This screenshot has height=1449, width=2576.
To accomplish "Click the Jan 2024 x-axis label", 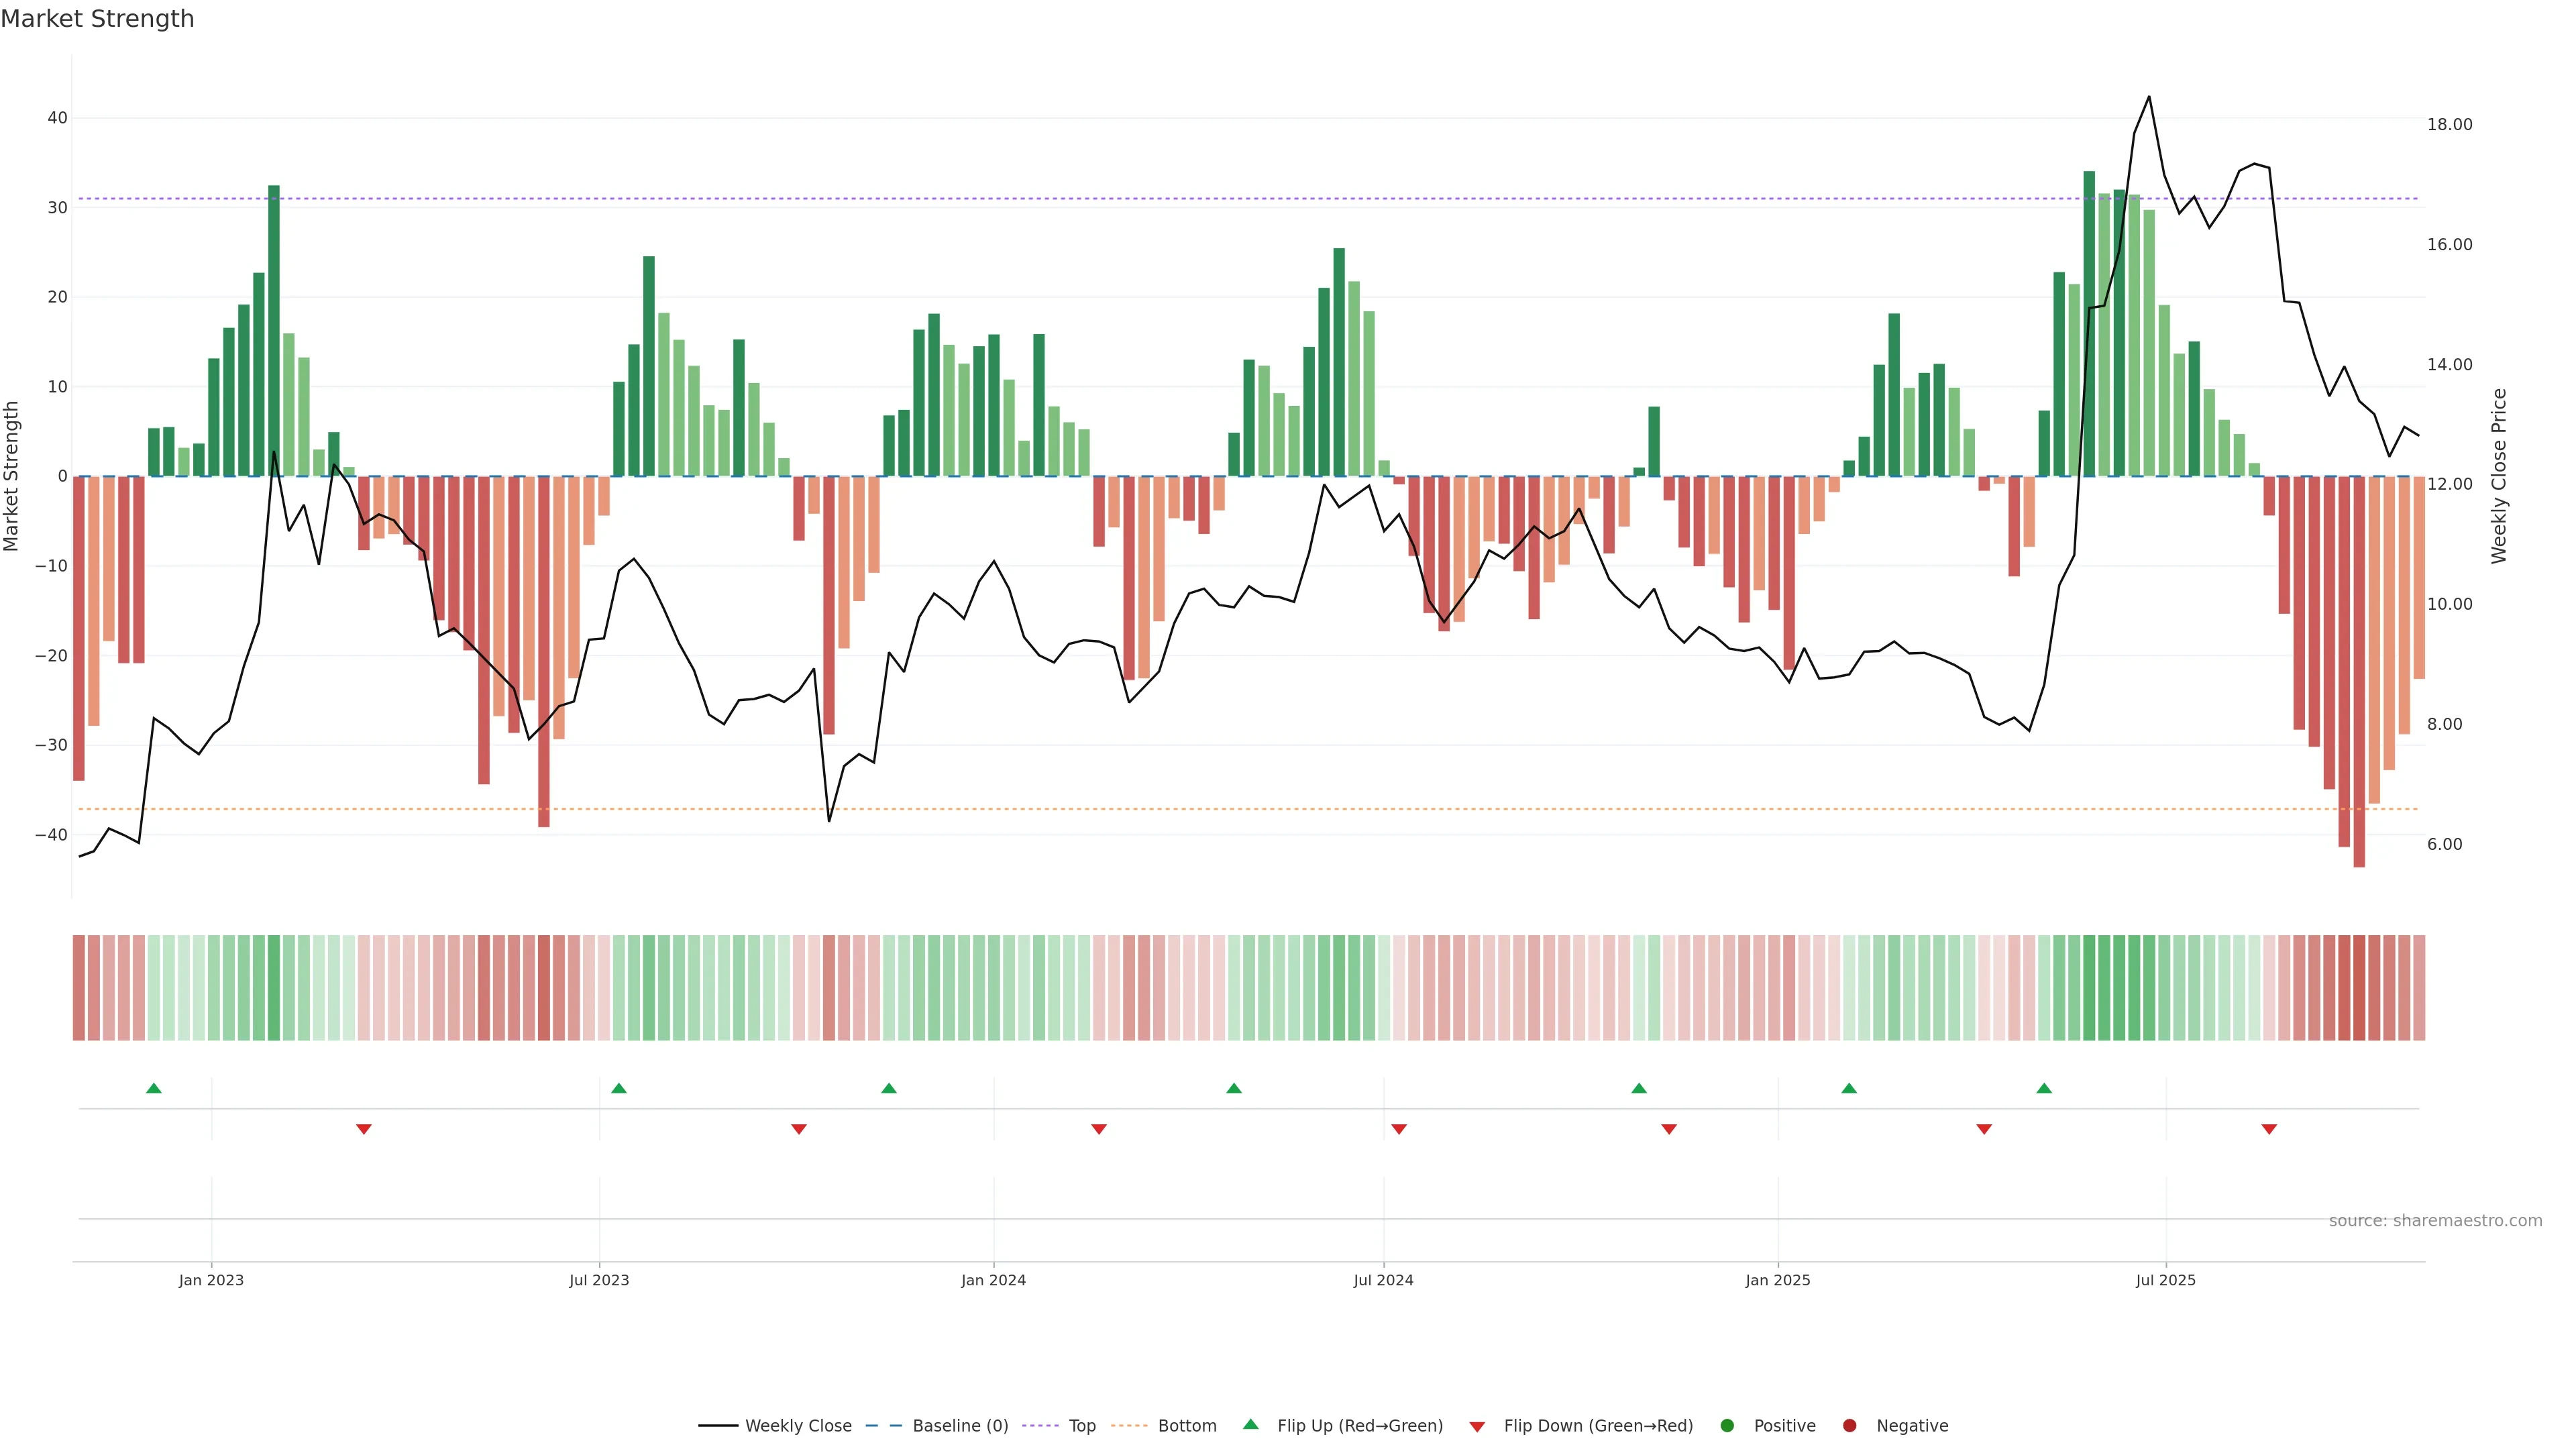I will point(993,1280).
